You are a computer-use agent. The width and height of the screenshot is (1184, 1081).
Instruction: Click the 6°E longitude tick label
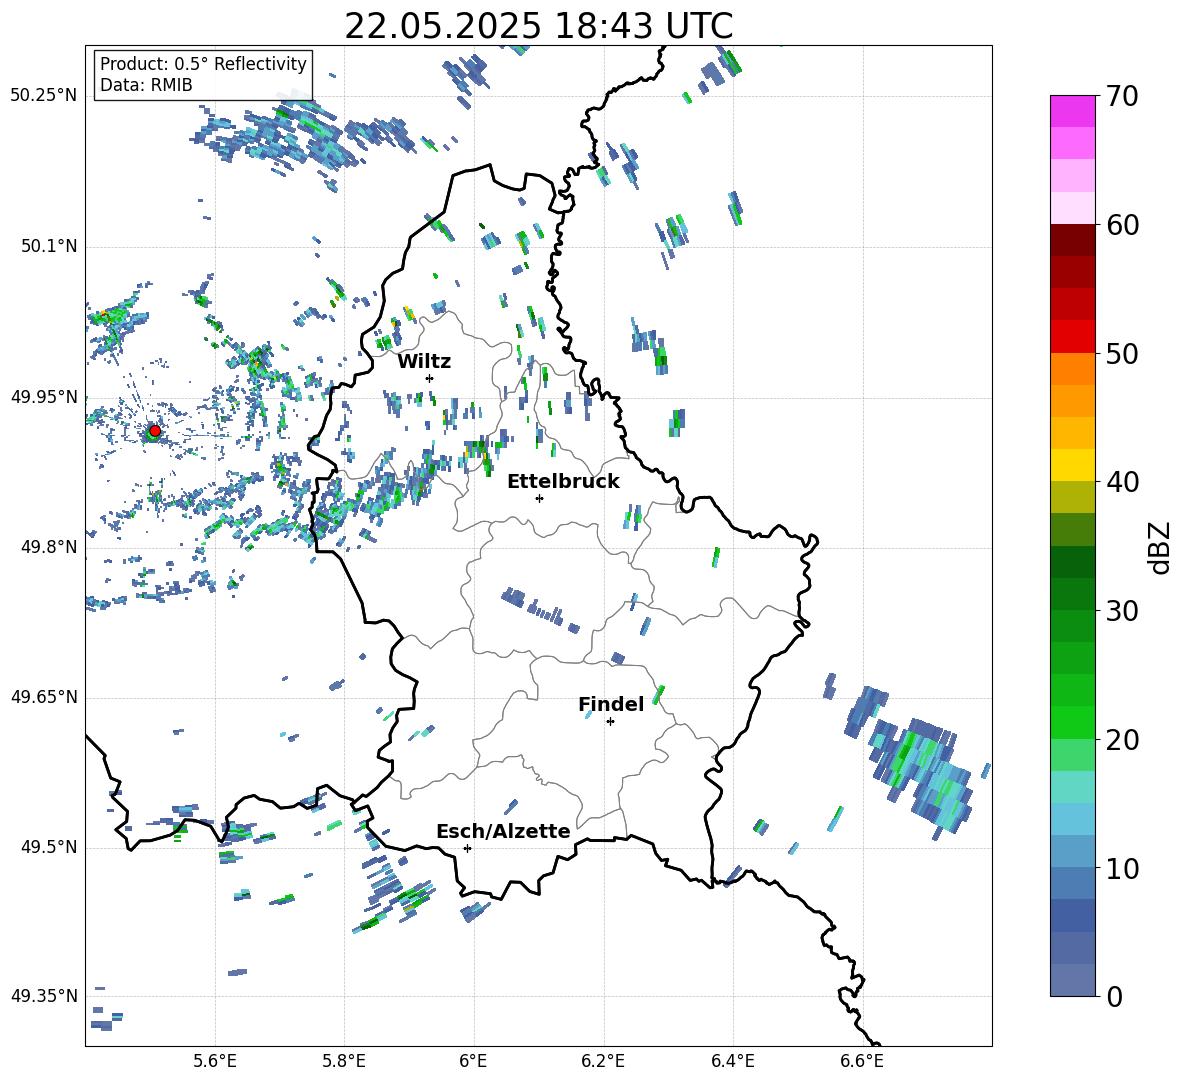tap(473, 1061)
